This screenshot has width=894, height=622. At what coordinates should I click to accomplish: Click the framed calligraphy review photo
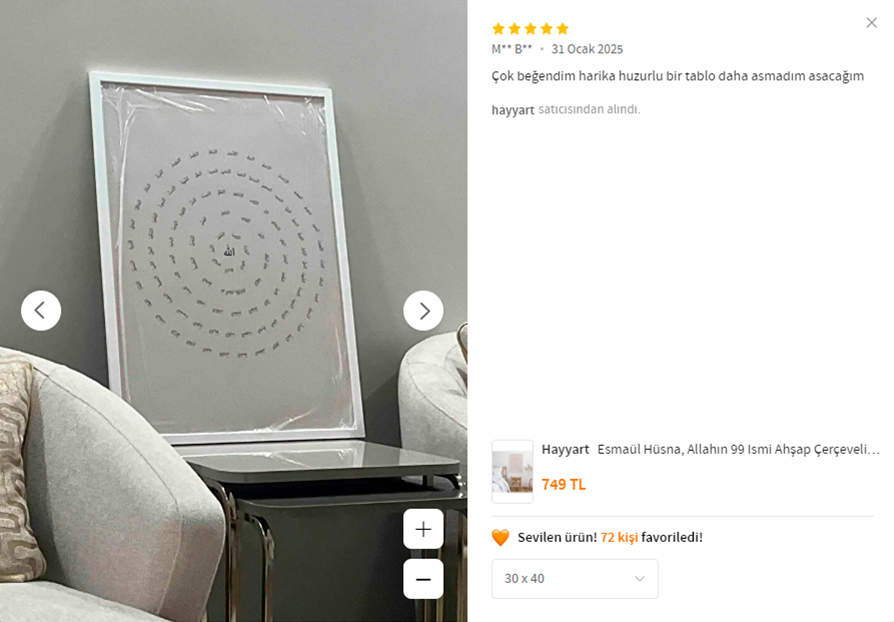click(227, 258)
